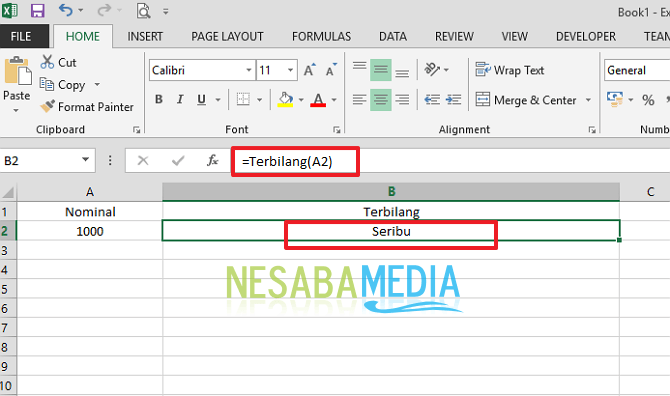The image size is (670, 396).
Task: Open the Clipboard dialog launcher
Action: (x=136, y=130)
